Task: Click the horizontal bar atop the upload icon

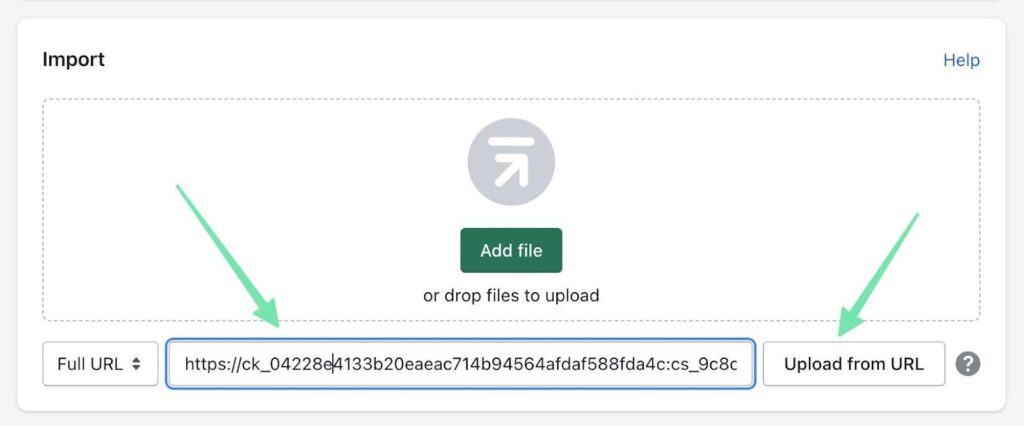Action: tap(511, 141)
